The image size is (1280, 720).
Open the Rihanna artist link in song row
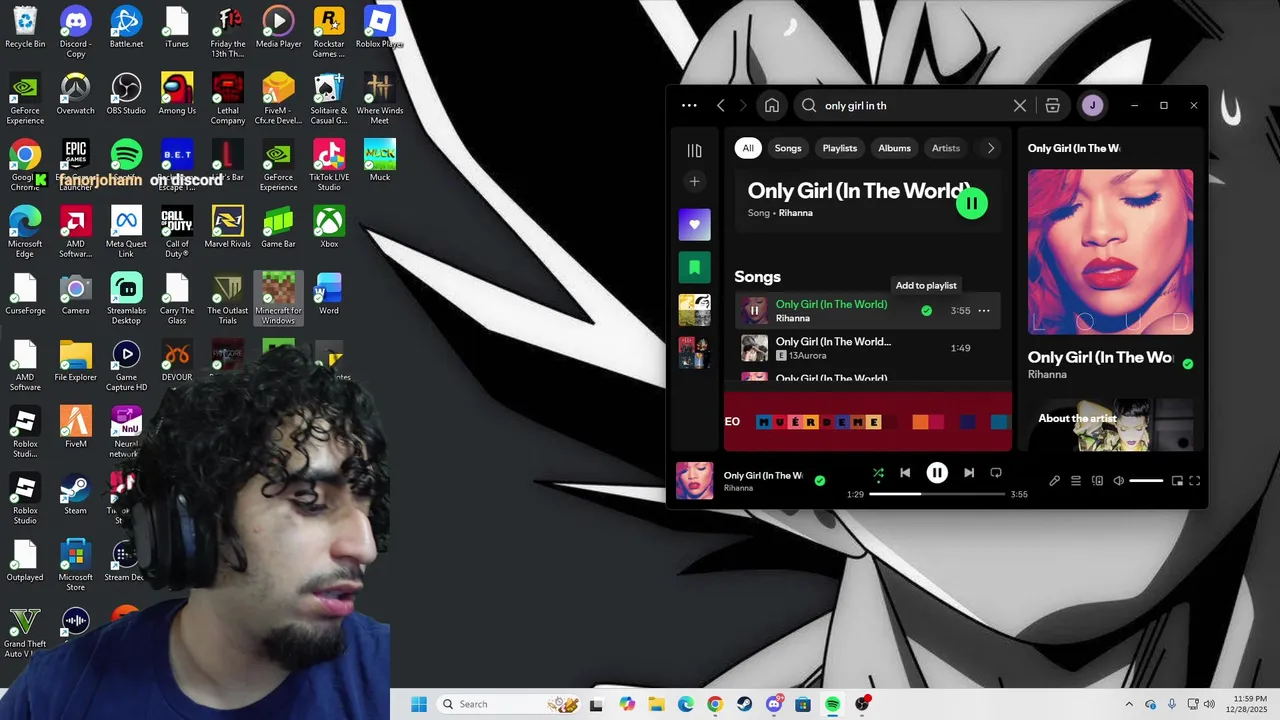click(x=792, y=318)
